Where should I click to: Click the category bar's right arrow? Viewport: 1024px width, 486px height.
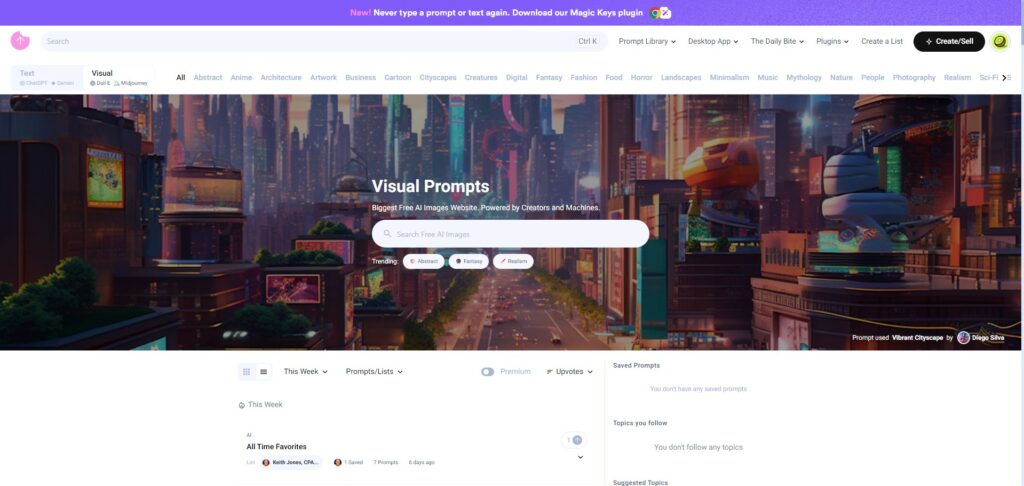point(1004,78)
